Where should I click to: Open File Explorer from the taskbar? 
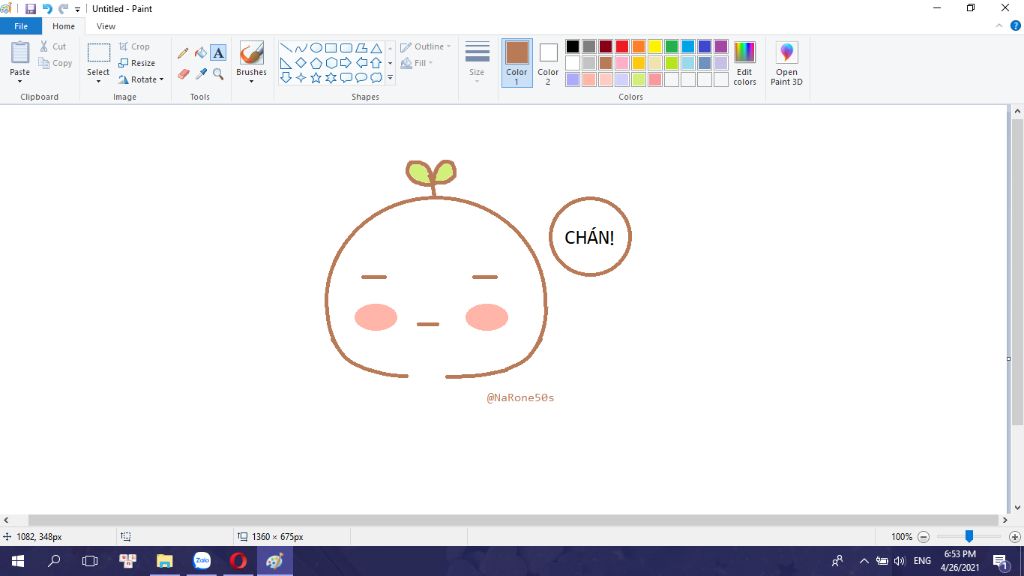click(x=165, y=560)
